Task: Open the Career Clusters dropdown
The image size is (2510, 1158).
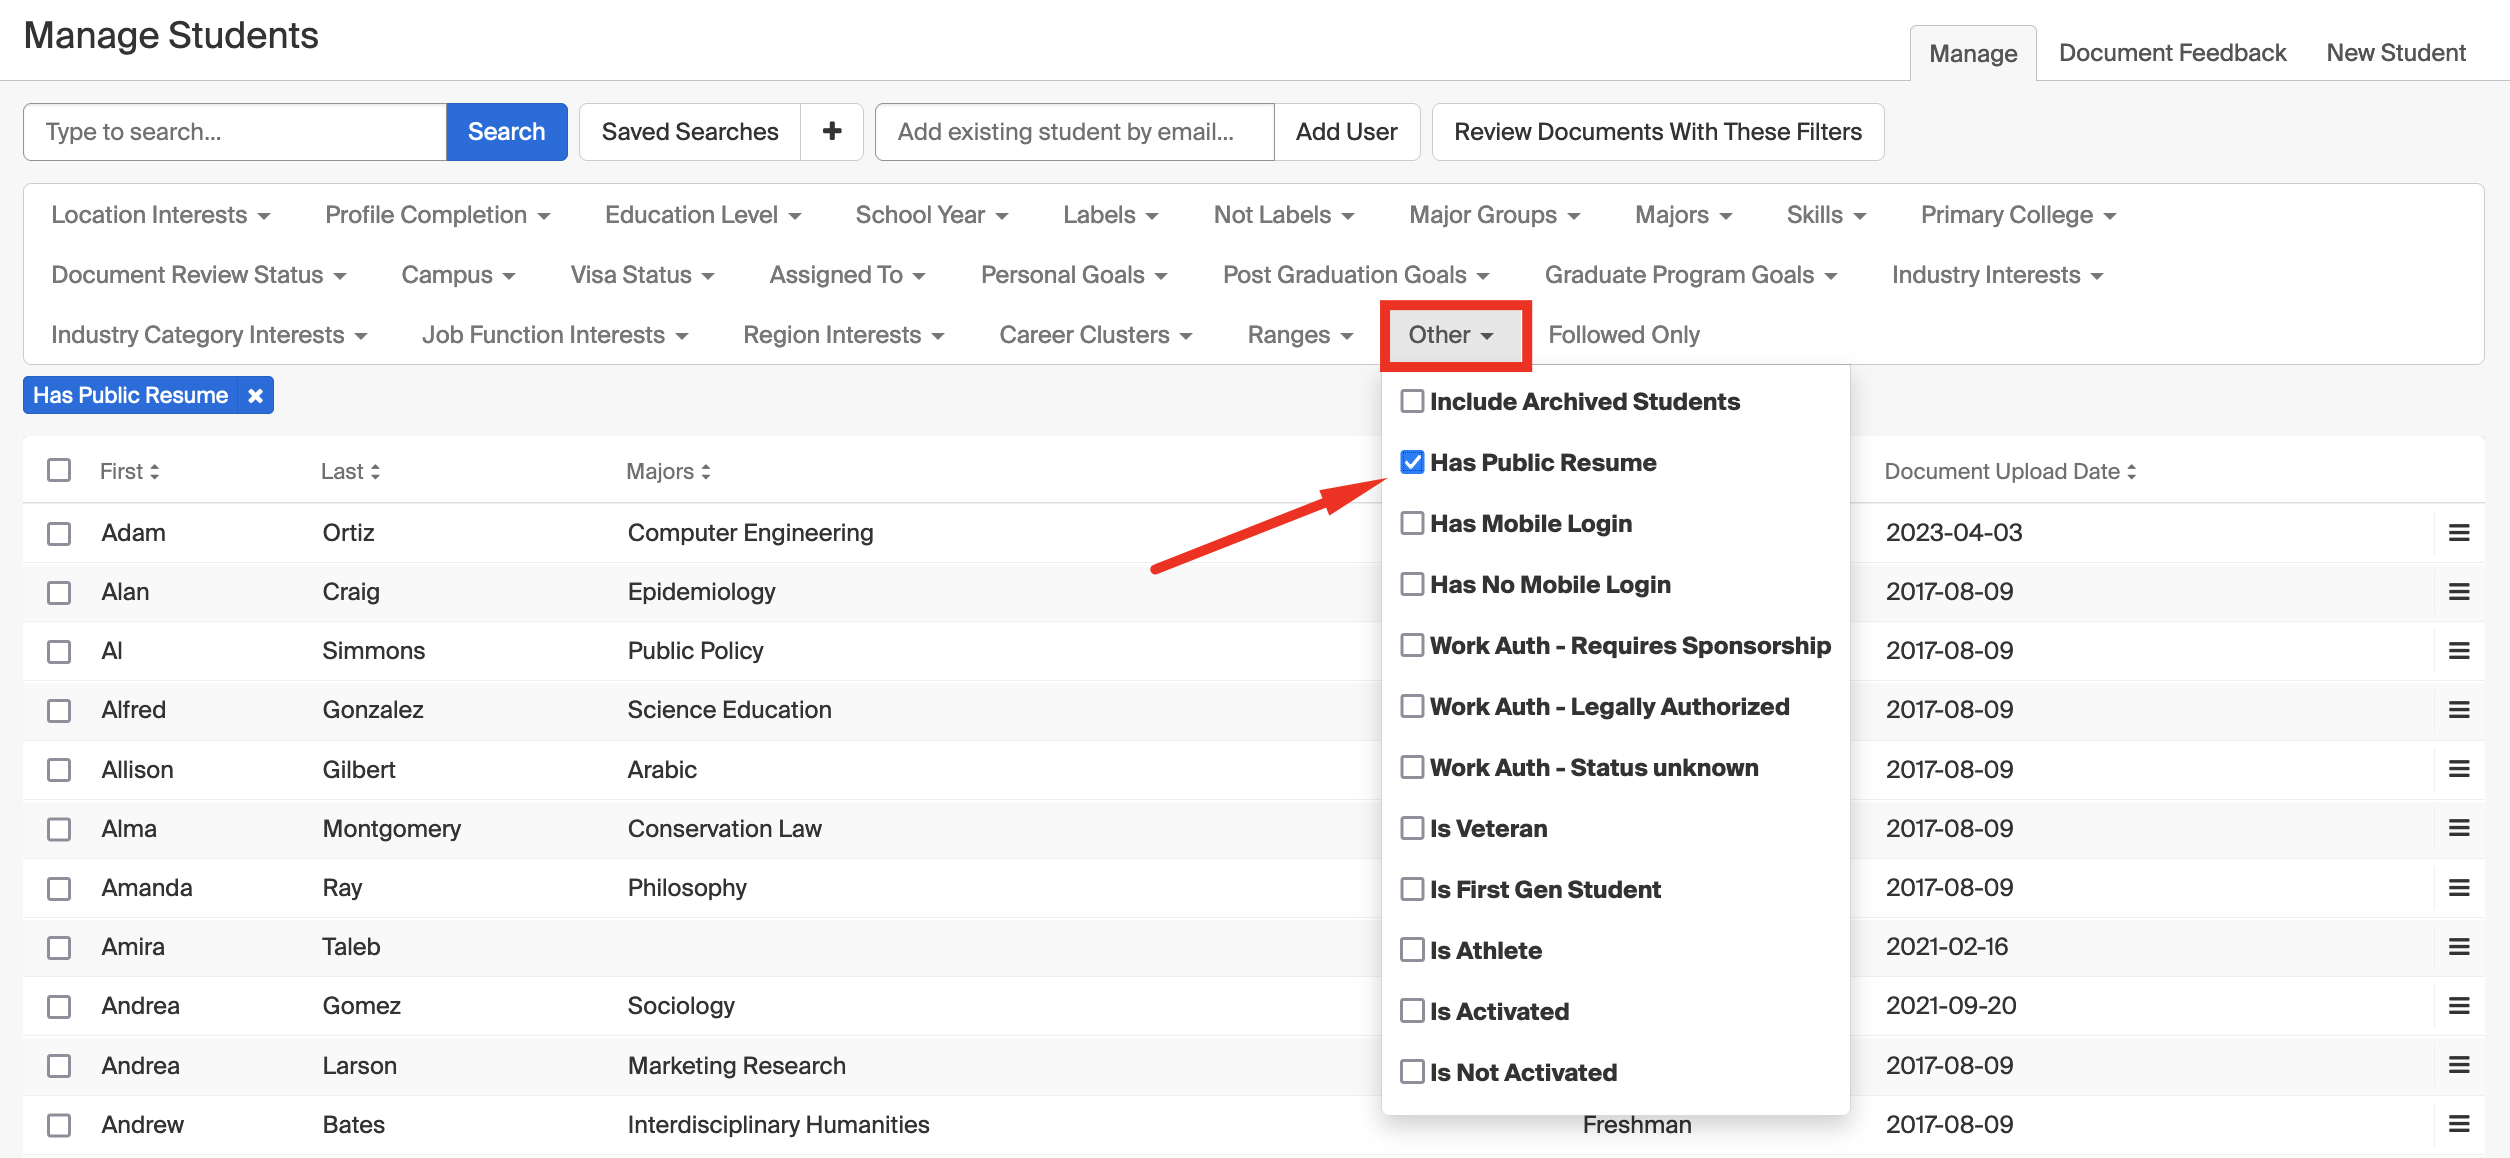Action: tap(1094, 334)
